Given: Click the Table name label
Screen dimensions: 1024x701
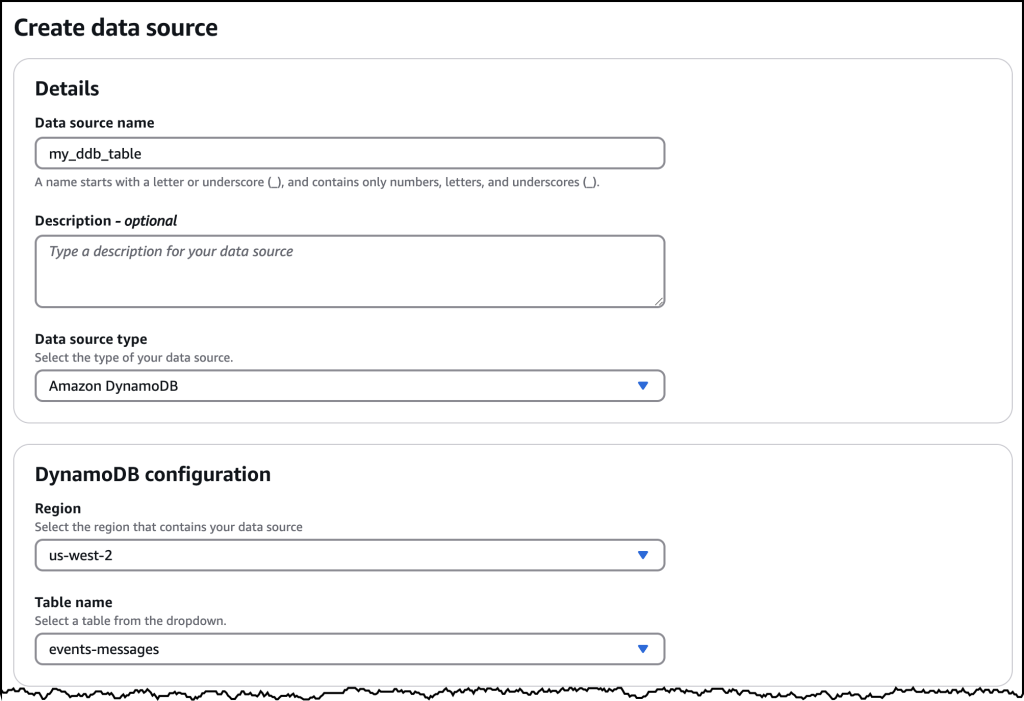Looking at the screenshot, I should coord(74,602).
